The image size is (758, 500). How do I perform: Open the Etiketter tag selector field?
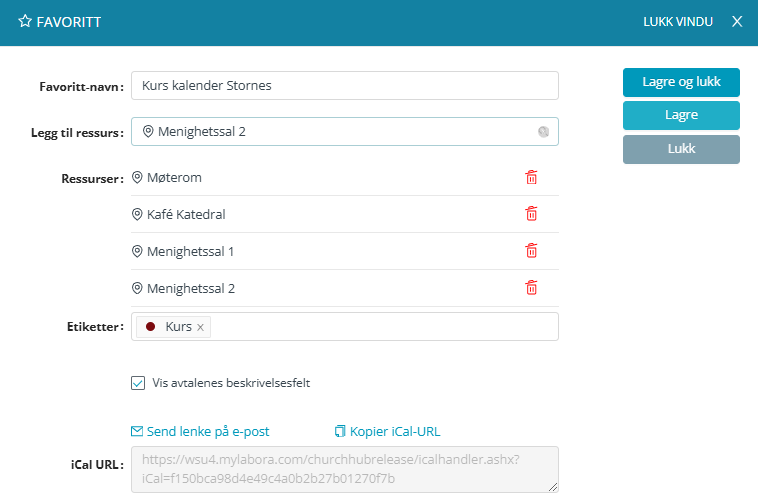pyautogui.click(x=380, y=327)
